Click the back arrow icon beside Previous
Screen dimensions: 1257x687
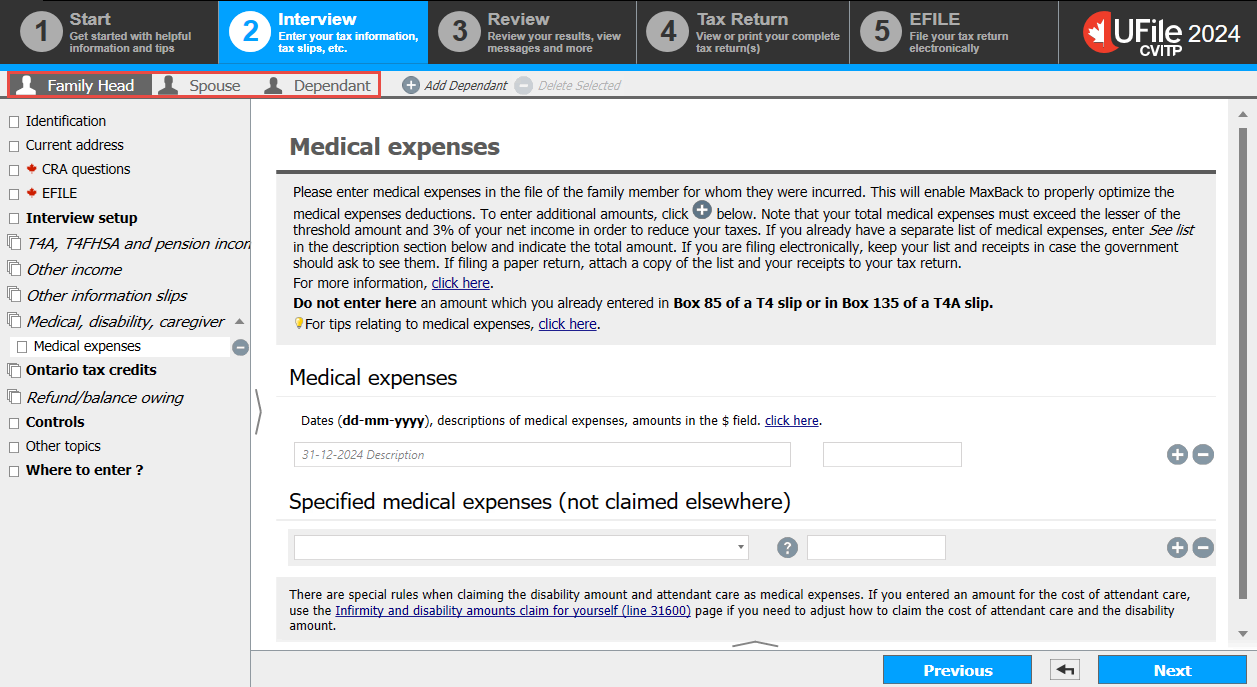(1065, 670)
